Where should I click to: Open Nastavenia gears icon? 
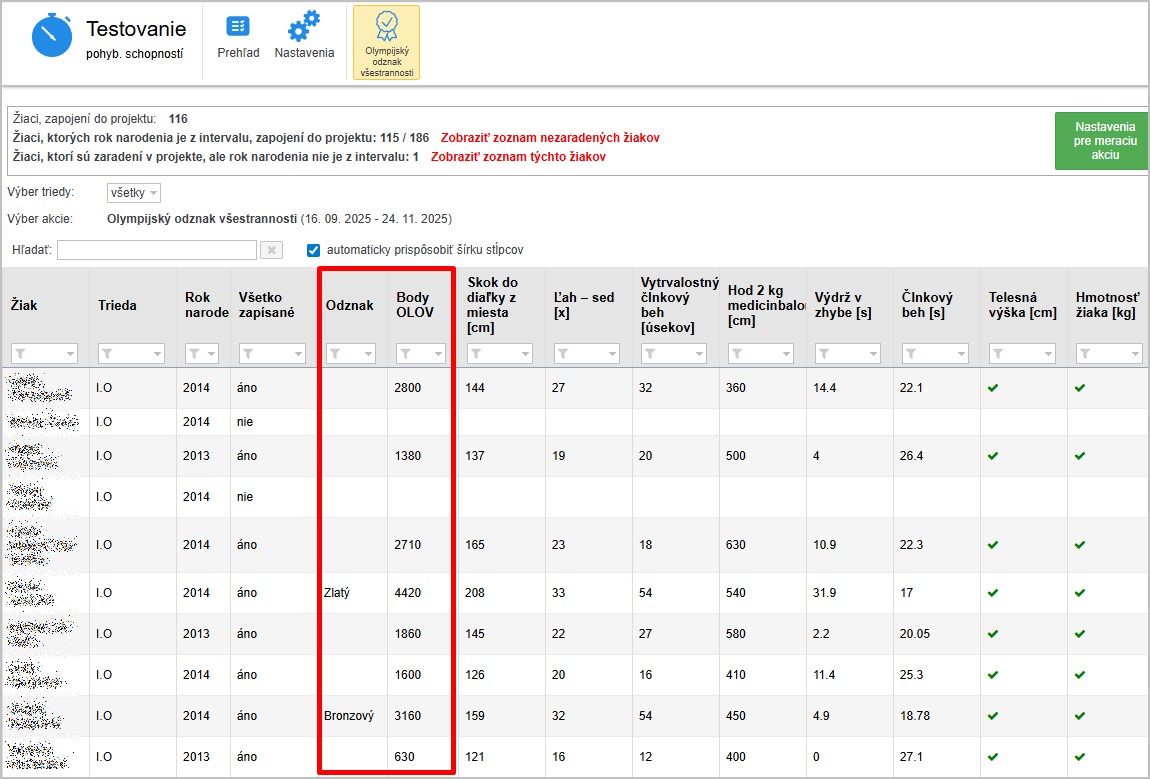click(x=304, y=27)
